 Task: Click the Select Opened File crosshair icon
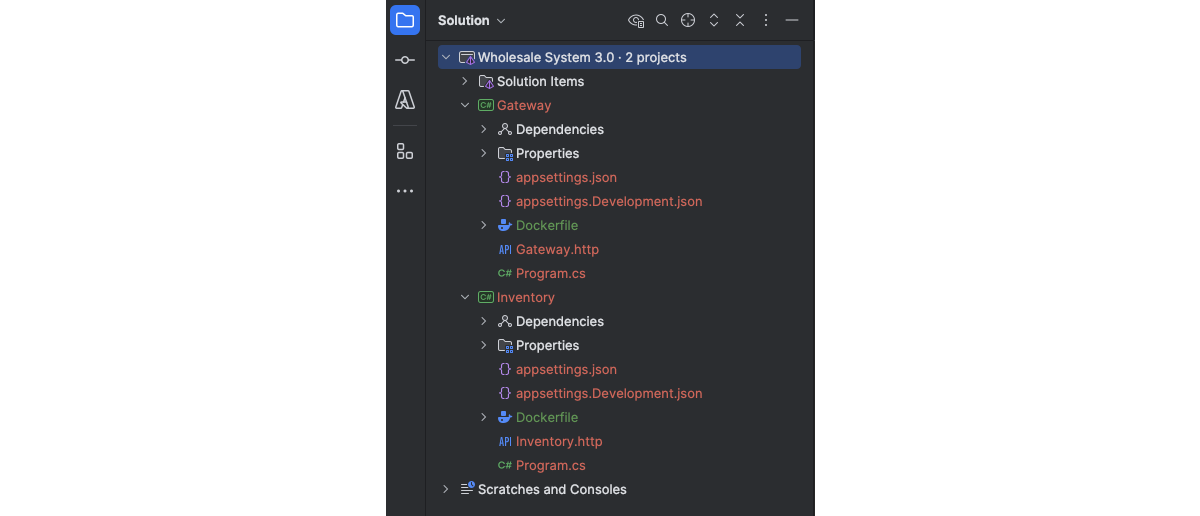[688, 20]
